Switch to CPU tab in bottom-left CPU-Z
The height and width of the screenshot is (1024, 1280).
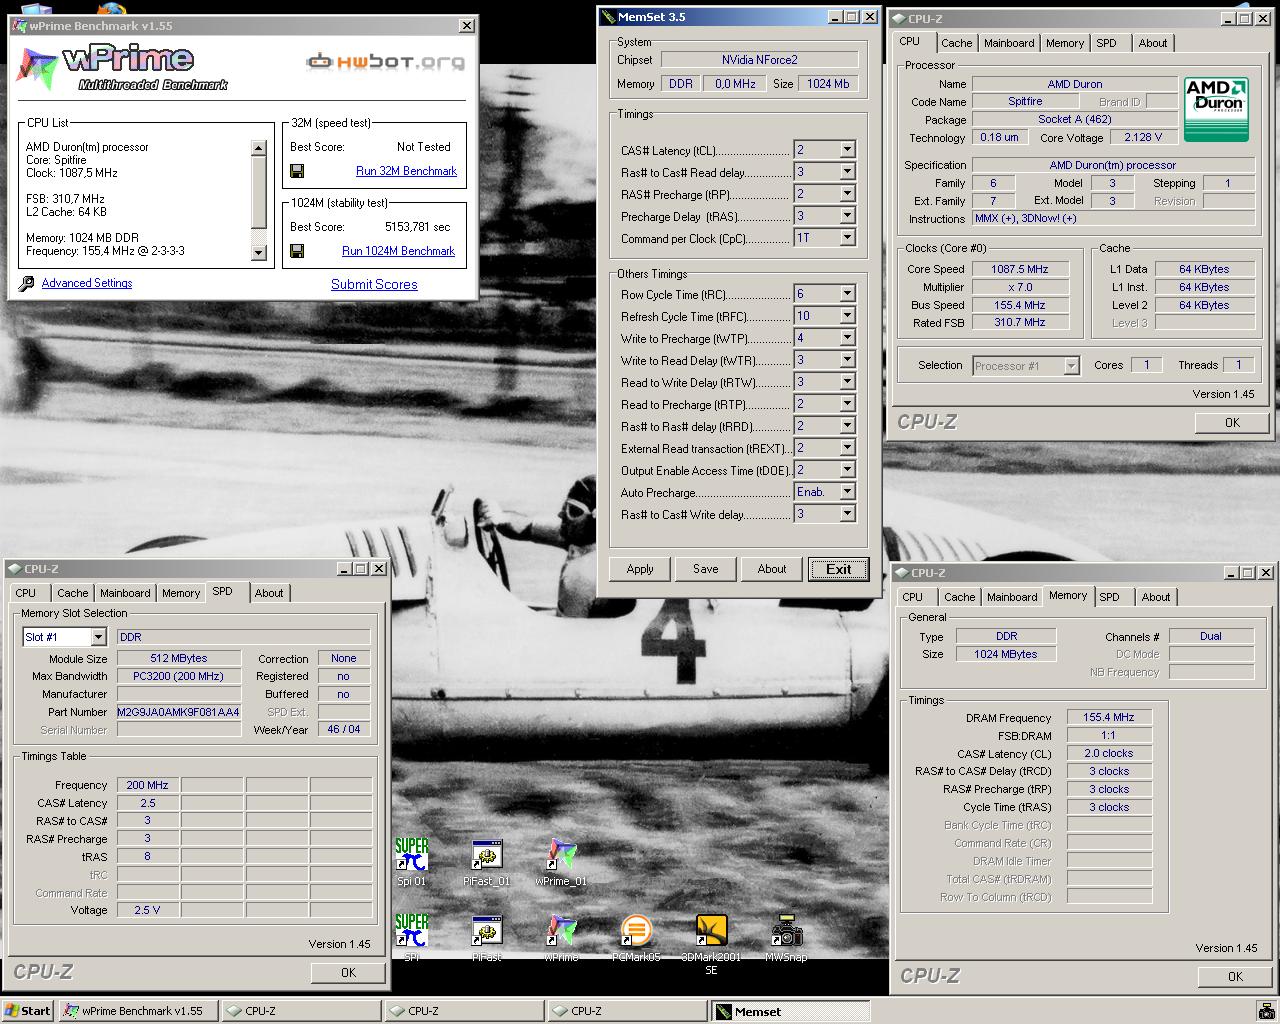[26, 593]
